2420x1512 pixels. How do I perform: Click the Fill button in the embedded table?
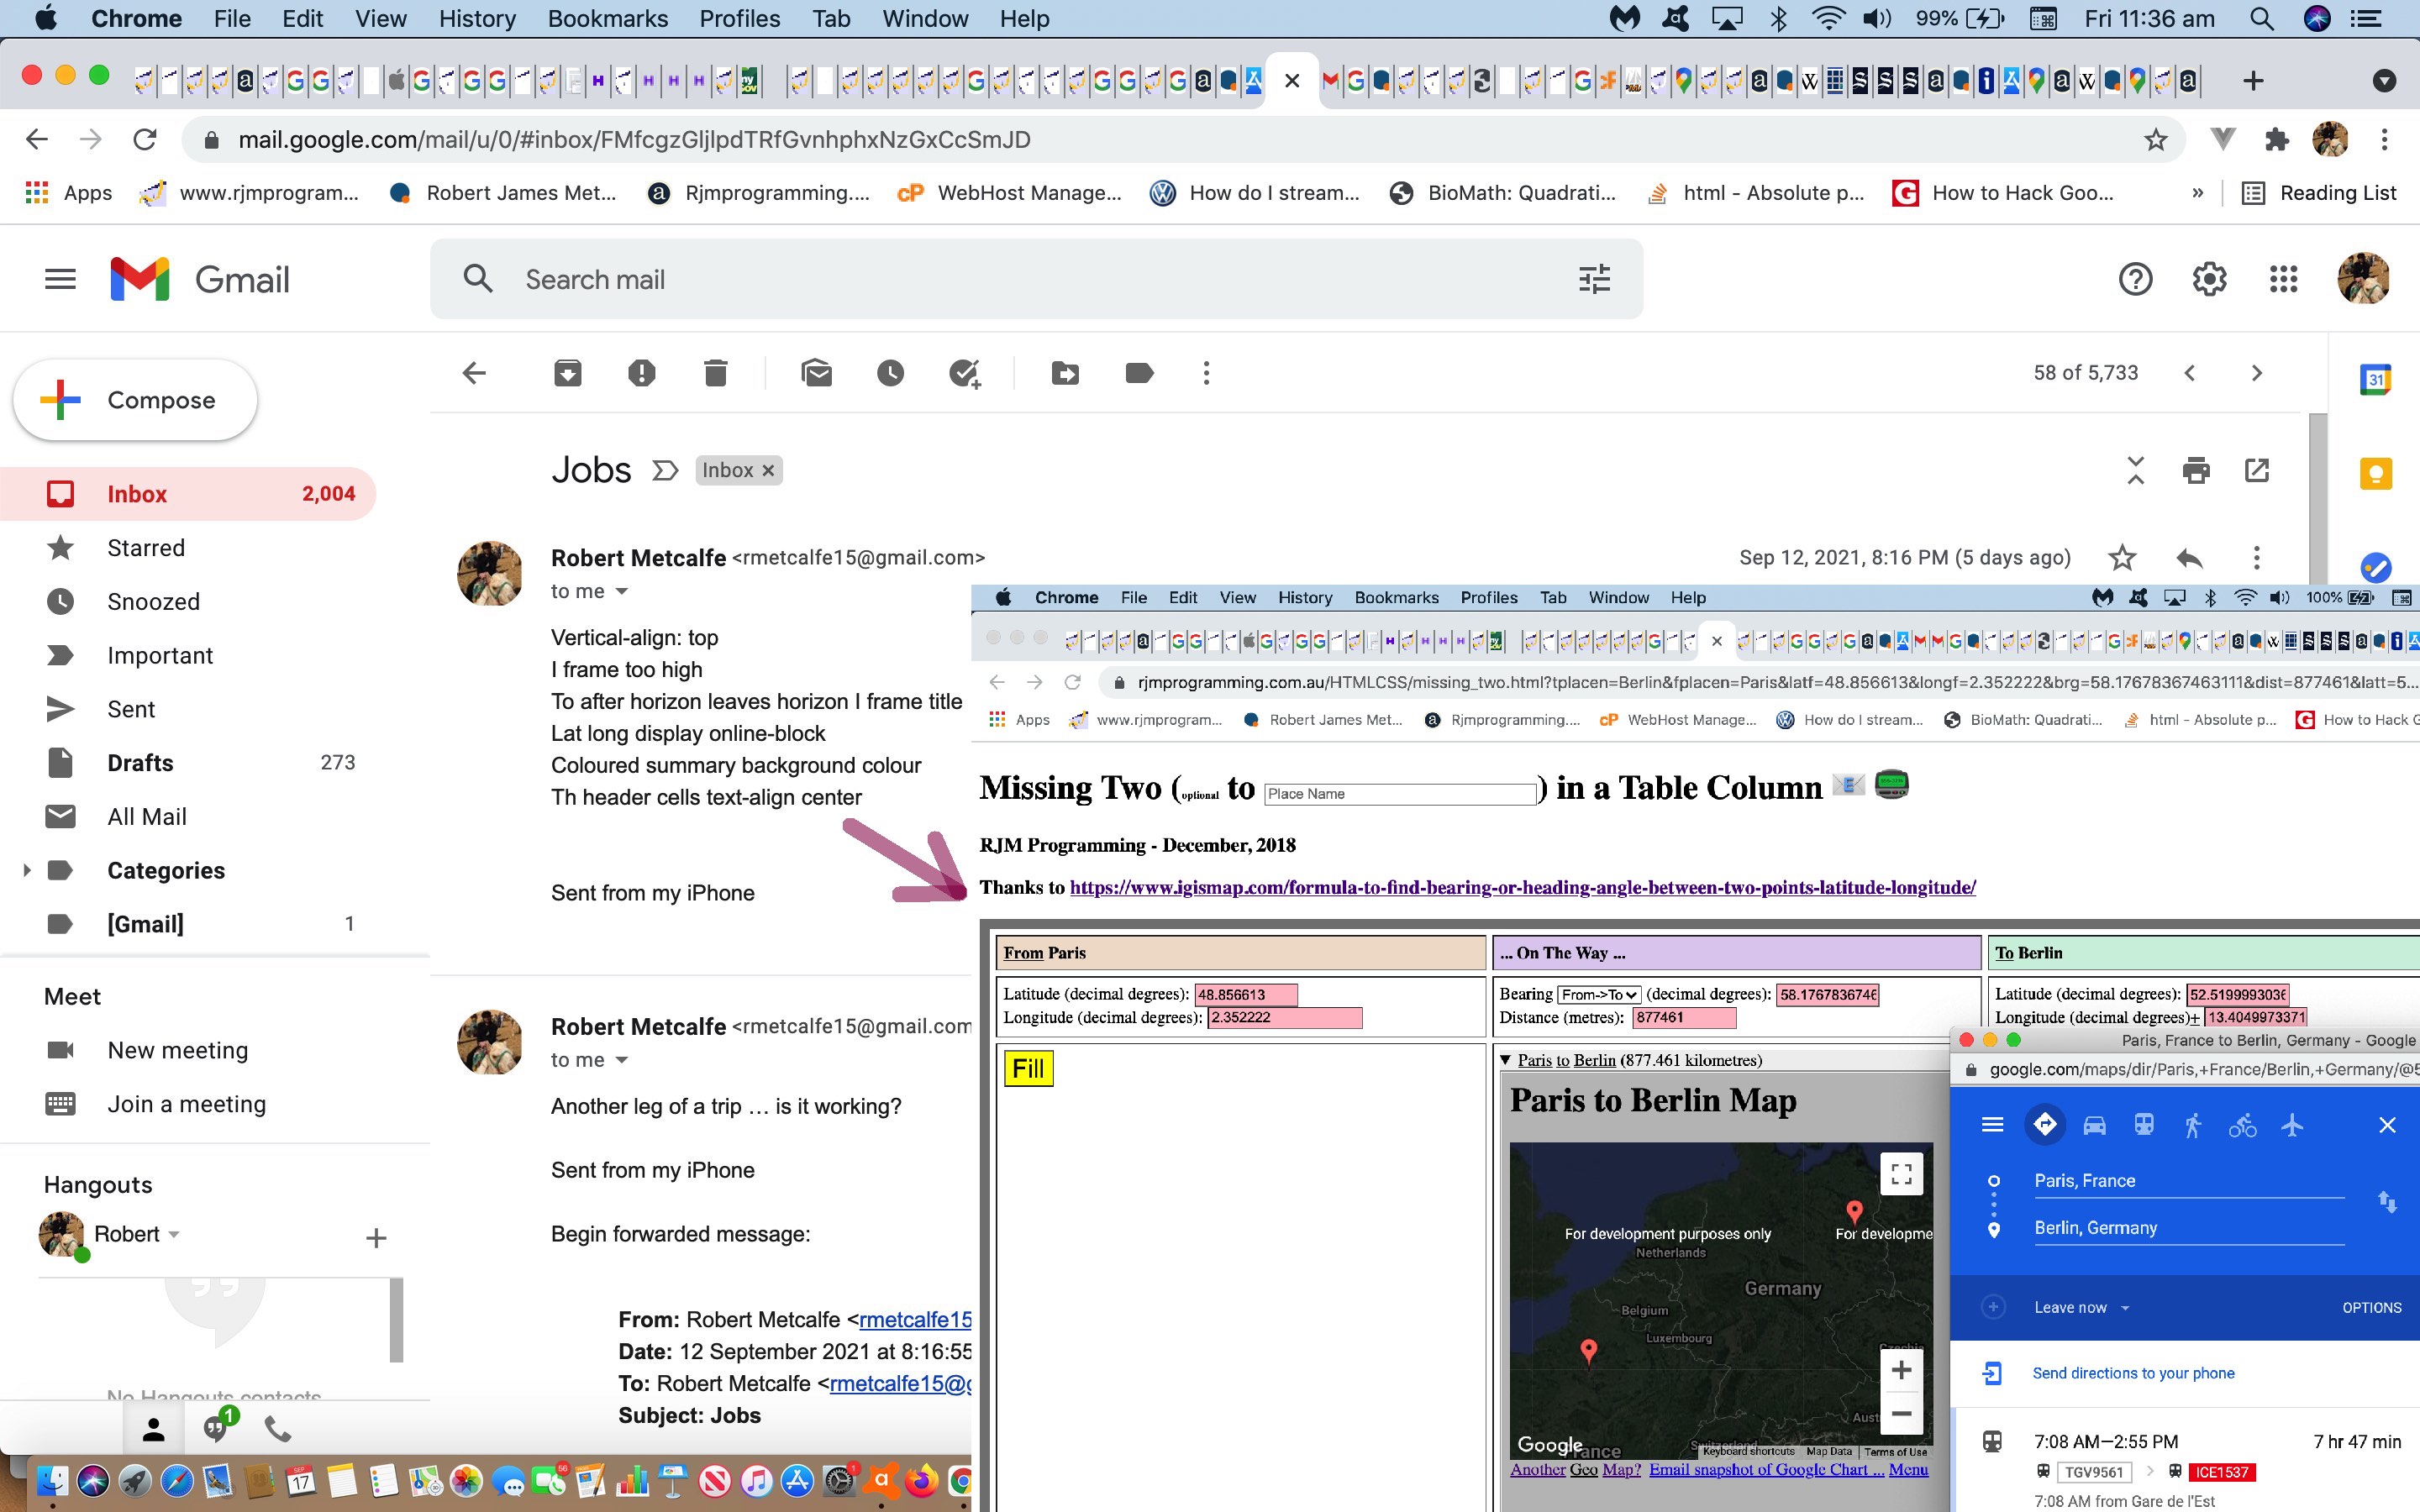click(x=1028, y=1068)
